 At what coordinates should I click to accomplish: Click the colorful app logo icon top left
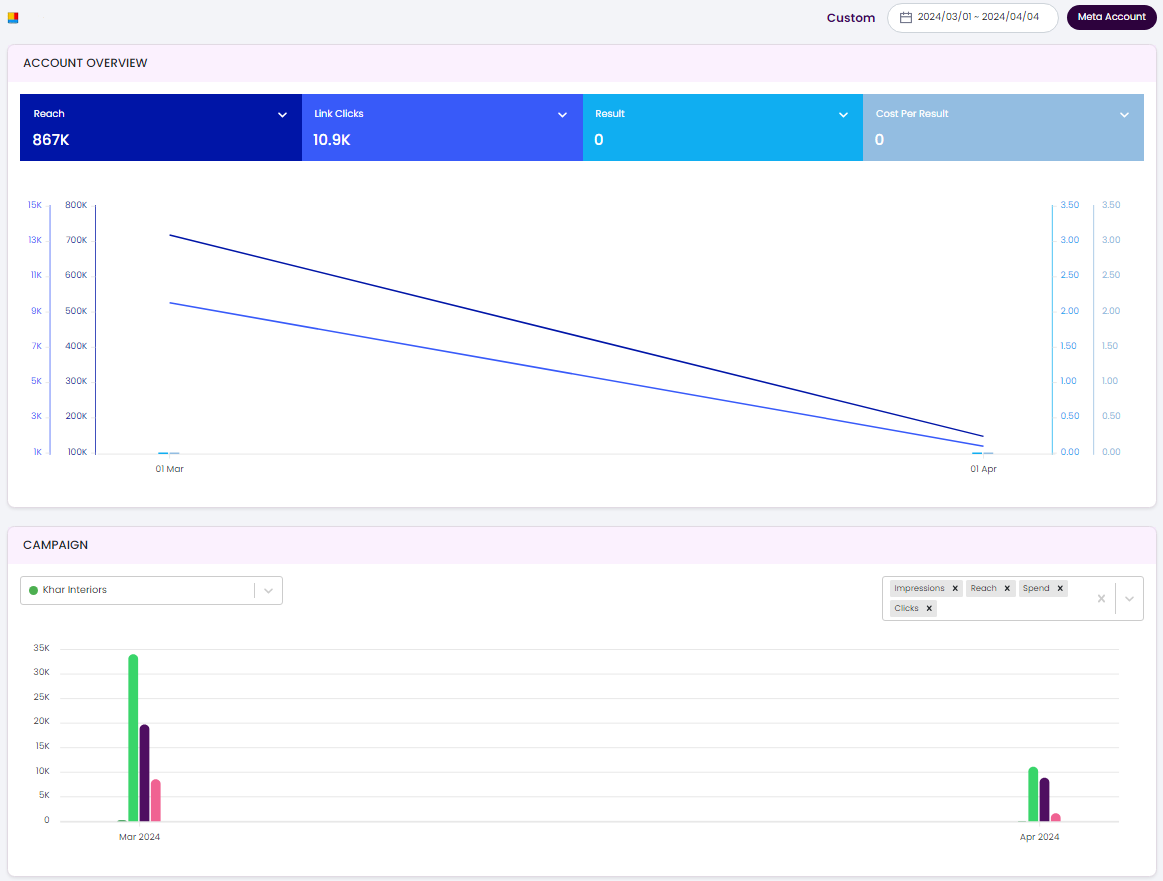[13, 17]
